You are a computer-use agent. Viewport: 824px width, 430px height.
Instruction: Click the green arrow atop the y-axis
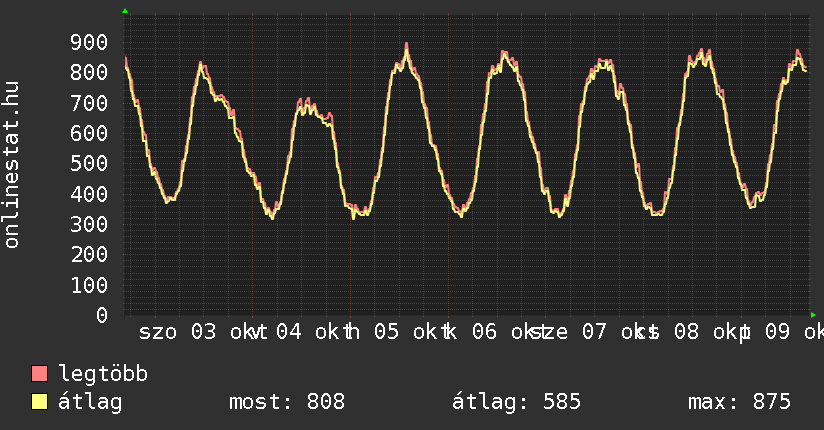pos(125,11)
